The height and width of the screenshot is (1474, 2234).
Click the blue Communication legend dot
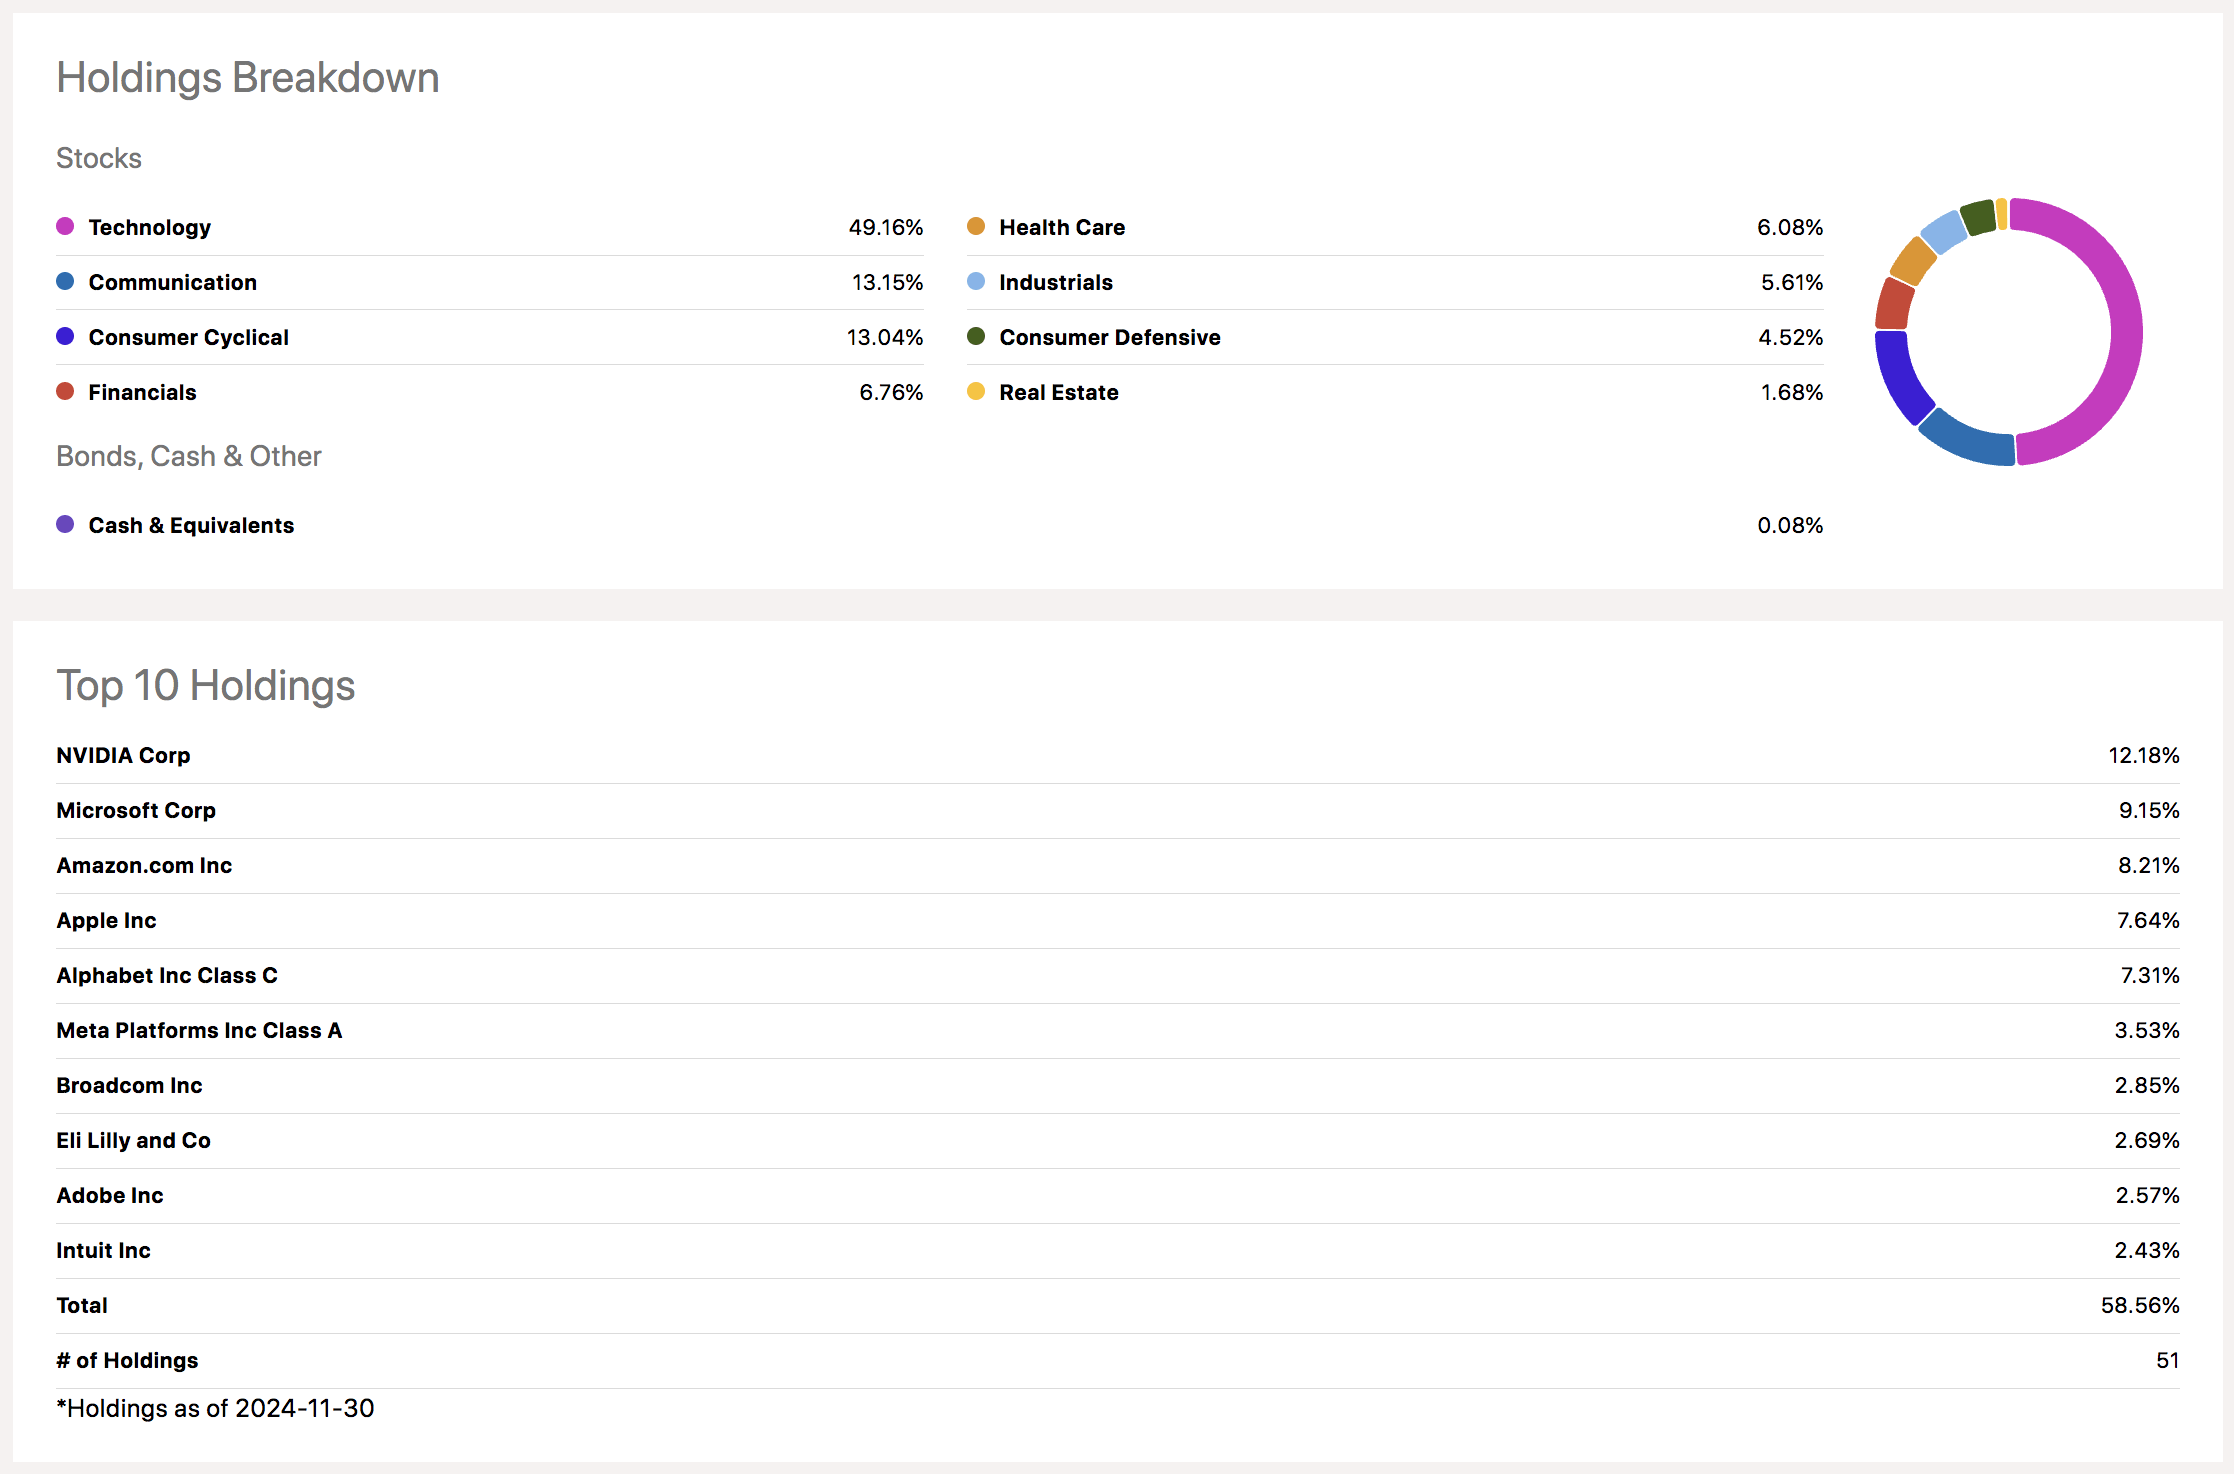point(65,281)
